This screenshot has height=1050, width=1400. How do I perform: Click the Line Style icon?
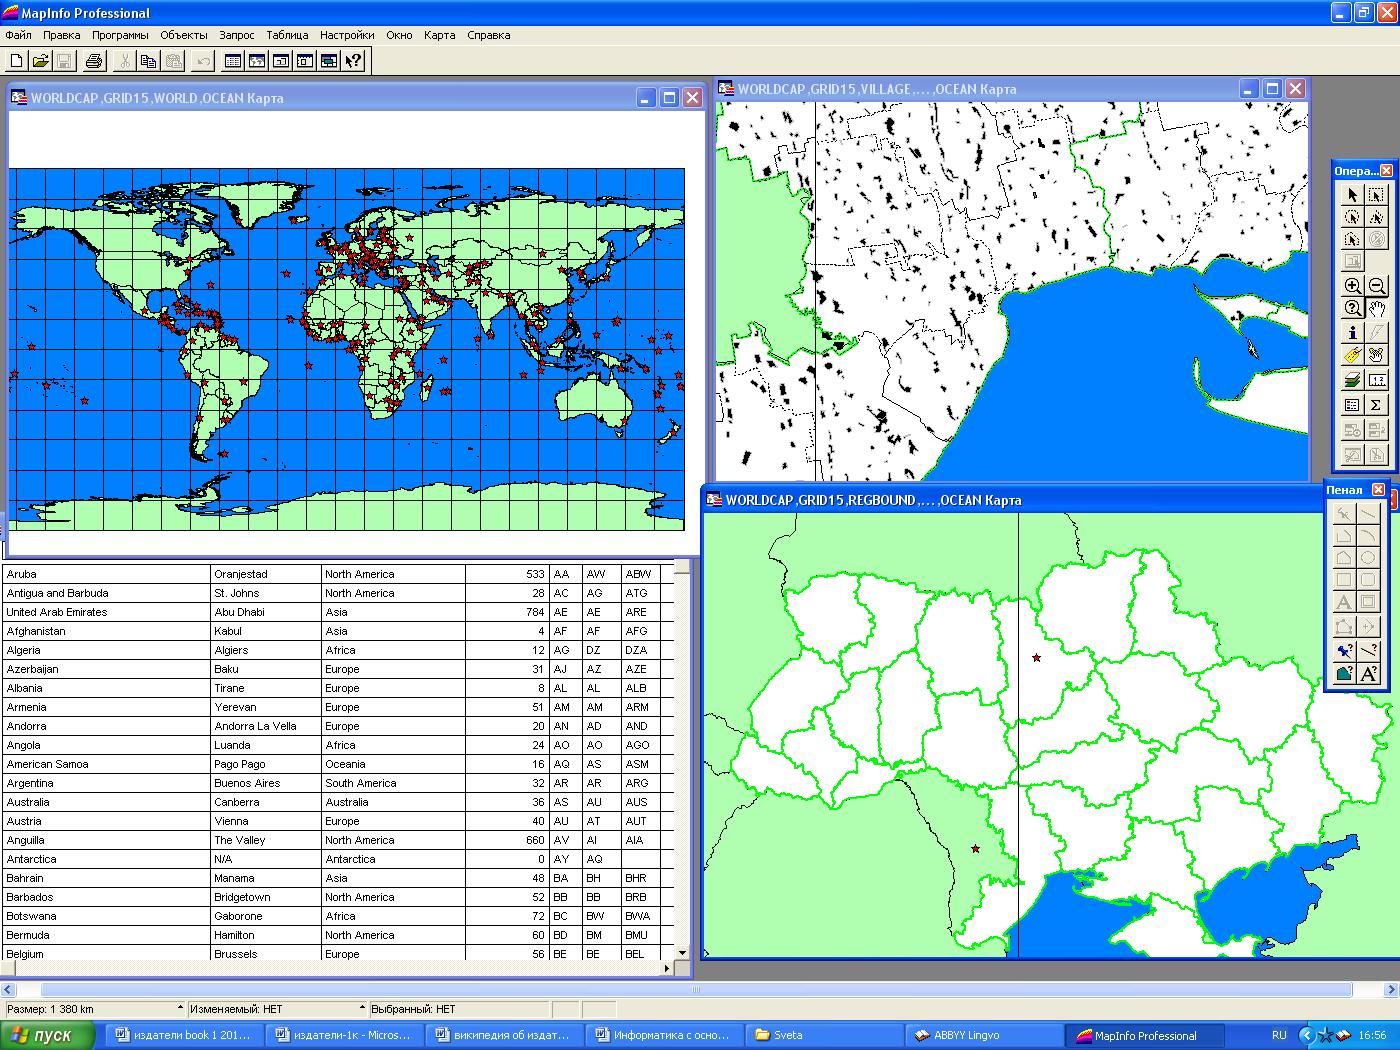(x=1368, y=650)
